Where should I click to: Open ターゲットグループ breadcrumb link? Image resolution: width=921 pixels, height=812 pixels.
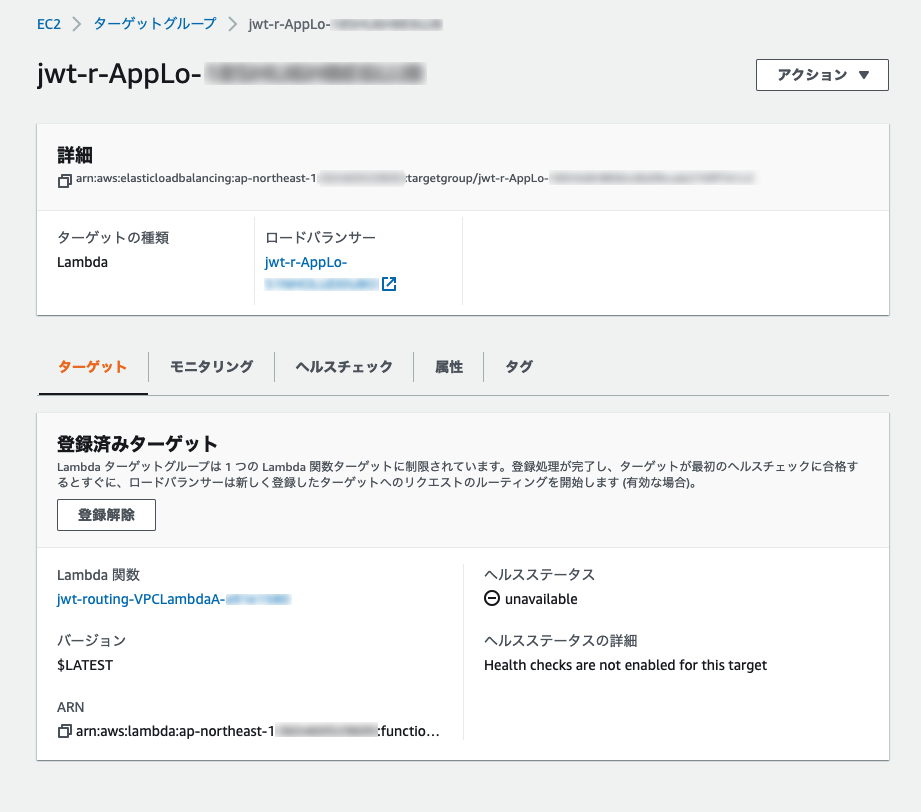[155, 24]
